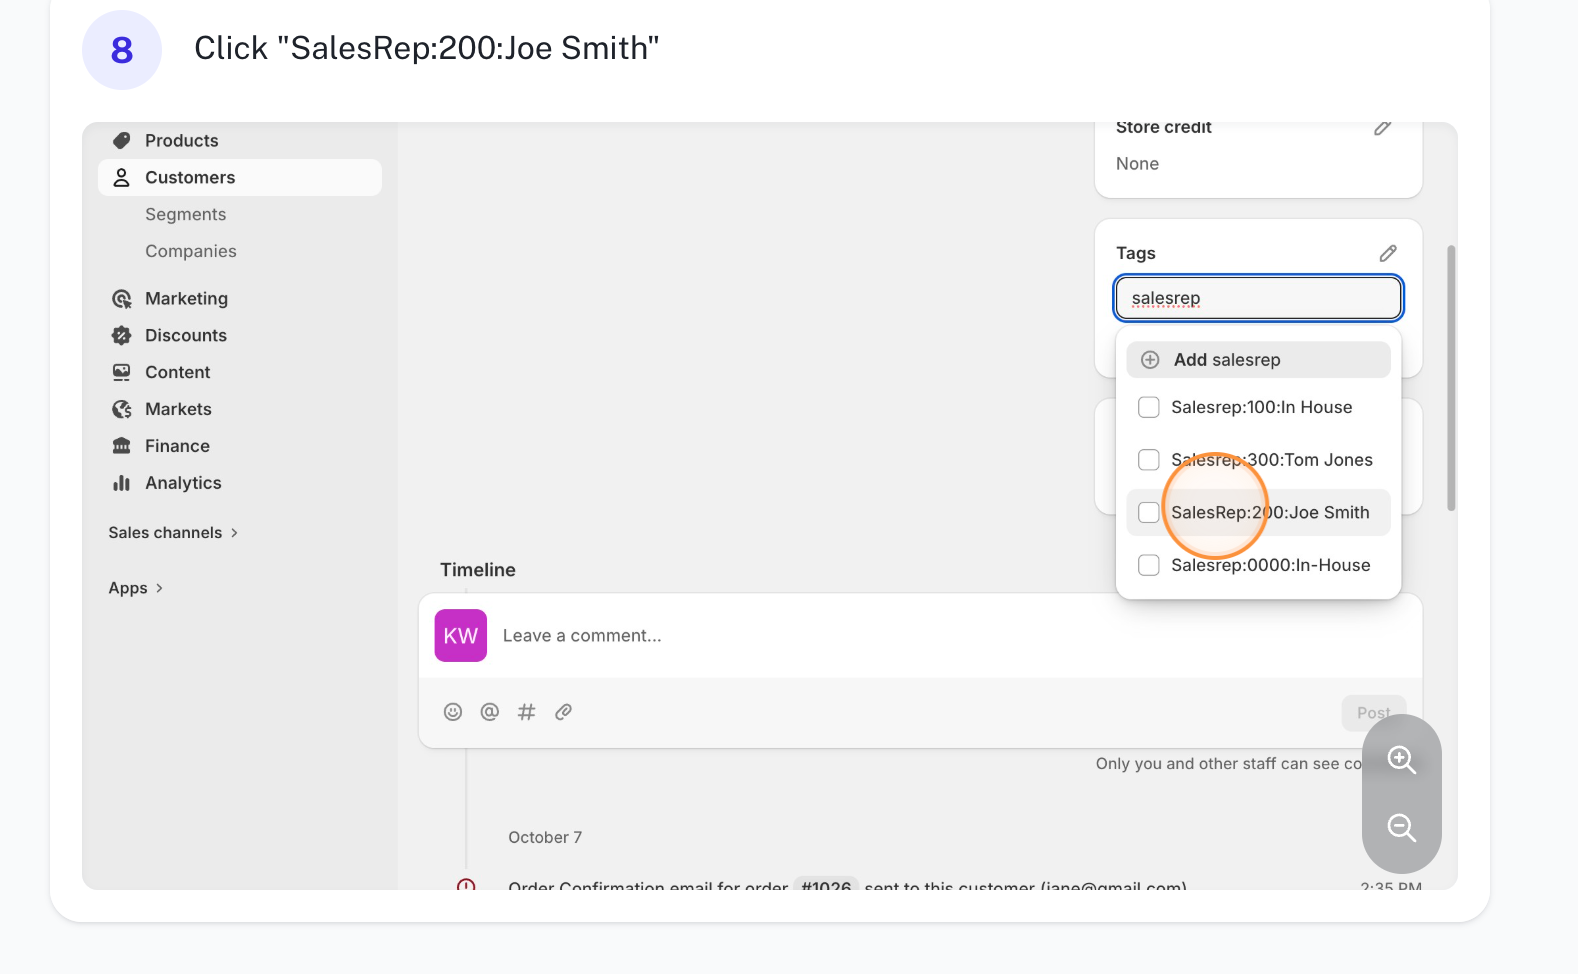This screenshot has width=1578, height=974.
Task: Click the @ mention icon
Action: tap(490, 712)
